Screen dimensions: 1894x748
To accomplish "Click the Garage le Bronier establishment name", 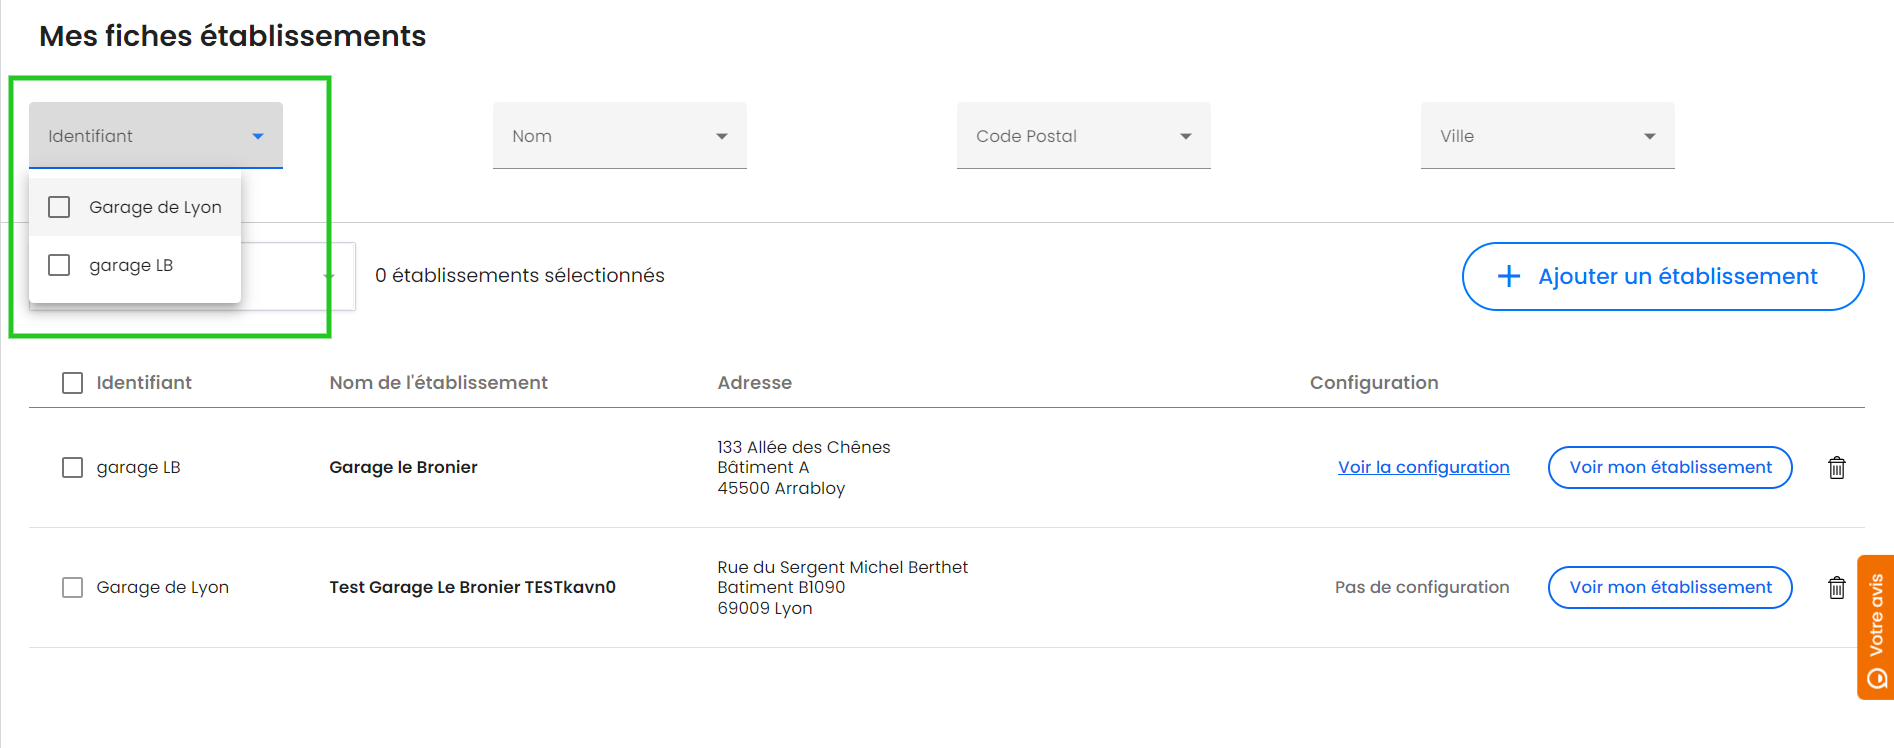I will (403, 467).
